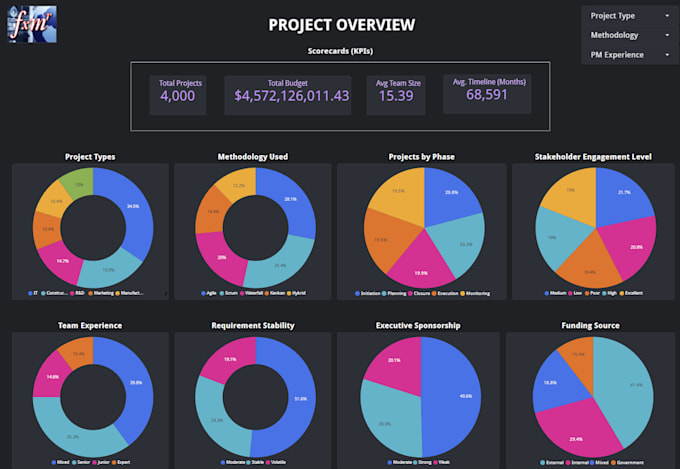Click the Expert legend entry in Team Experience

click(121, 462)
